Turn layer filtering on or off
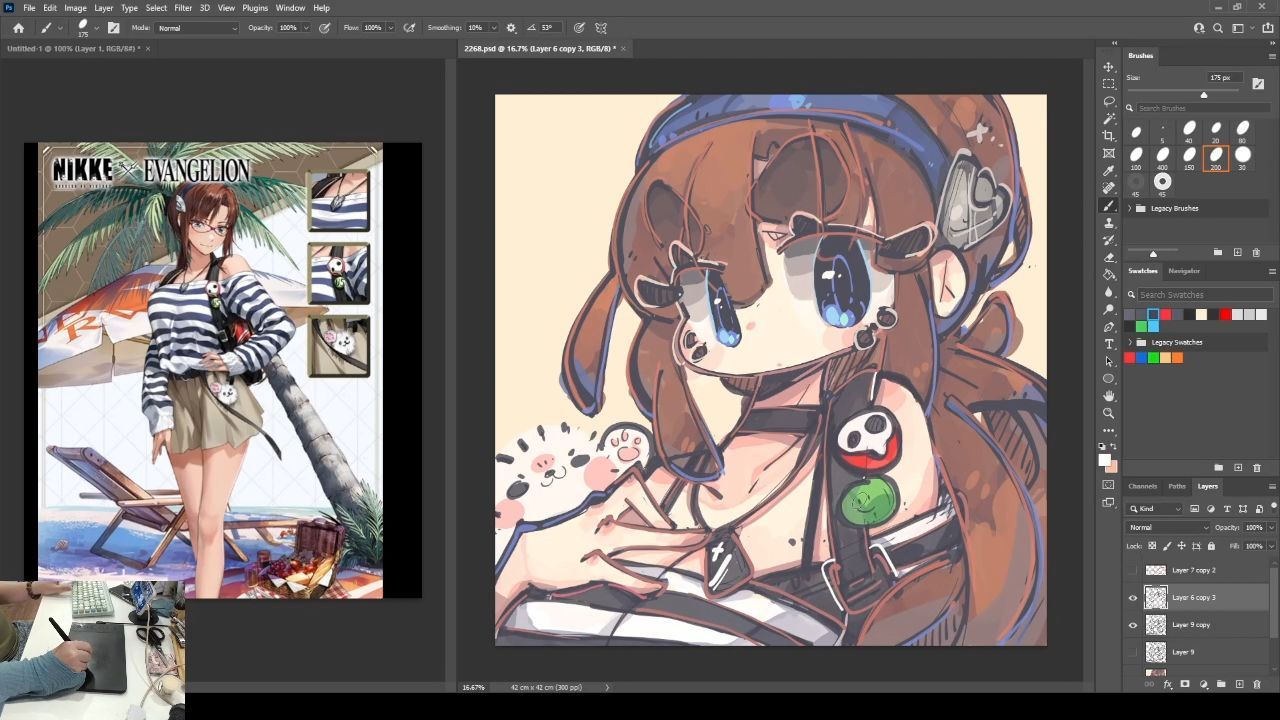The image size is (1280, 720). (1273, 508)
